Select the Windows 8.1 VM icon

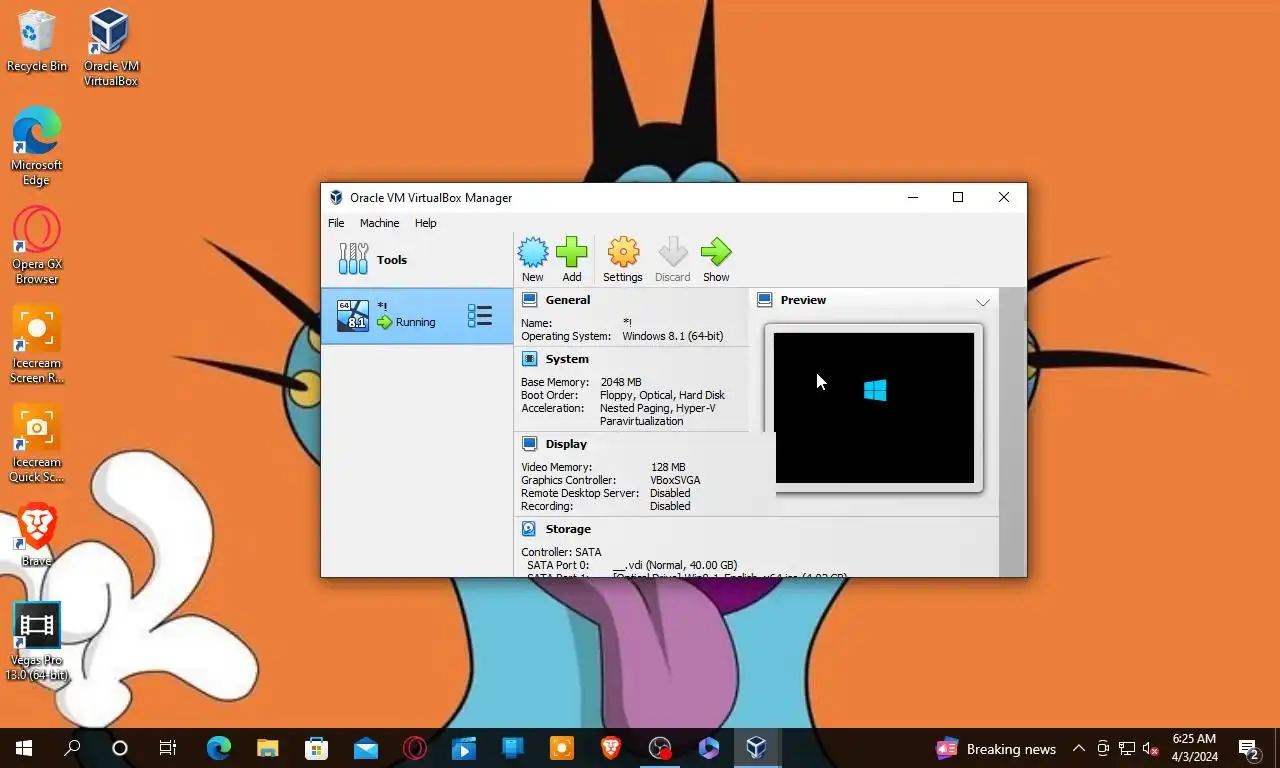tap(352, 316)
